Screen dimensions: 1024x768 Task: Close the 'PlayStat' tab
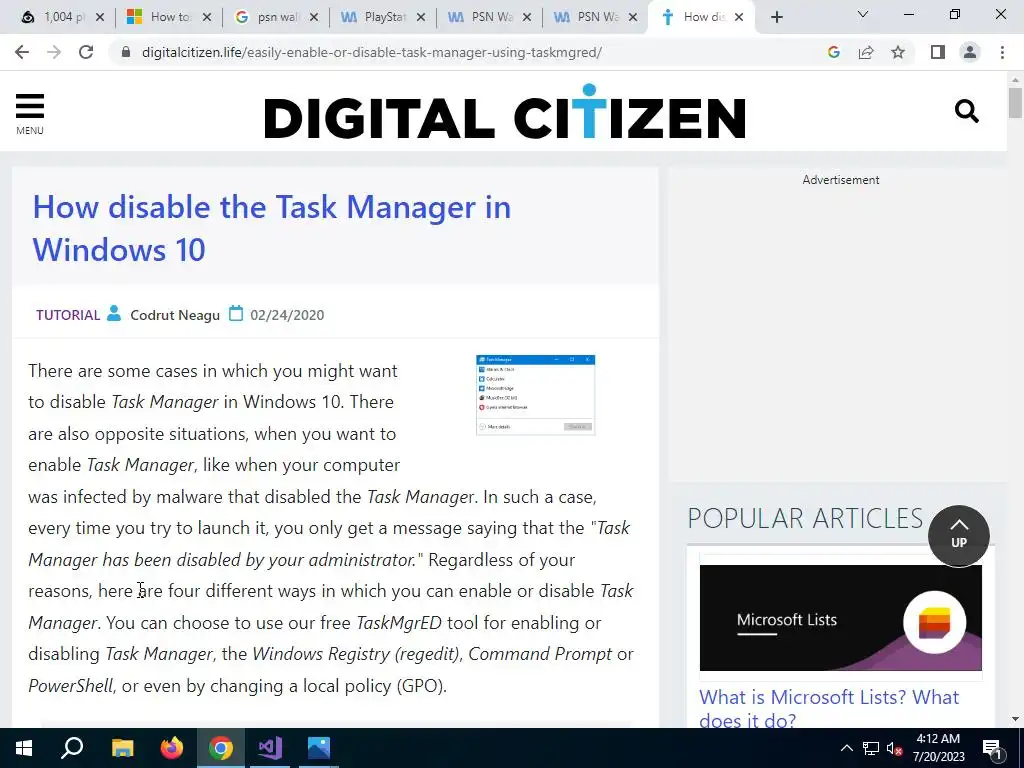tap(421, 18)
